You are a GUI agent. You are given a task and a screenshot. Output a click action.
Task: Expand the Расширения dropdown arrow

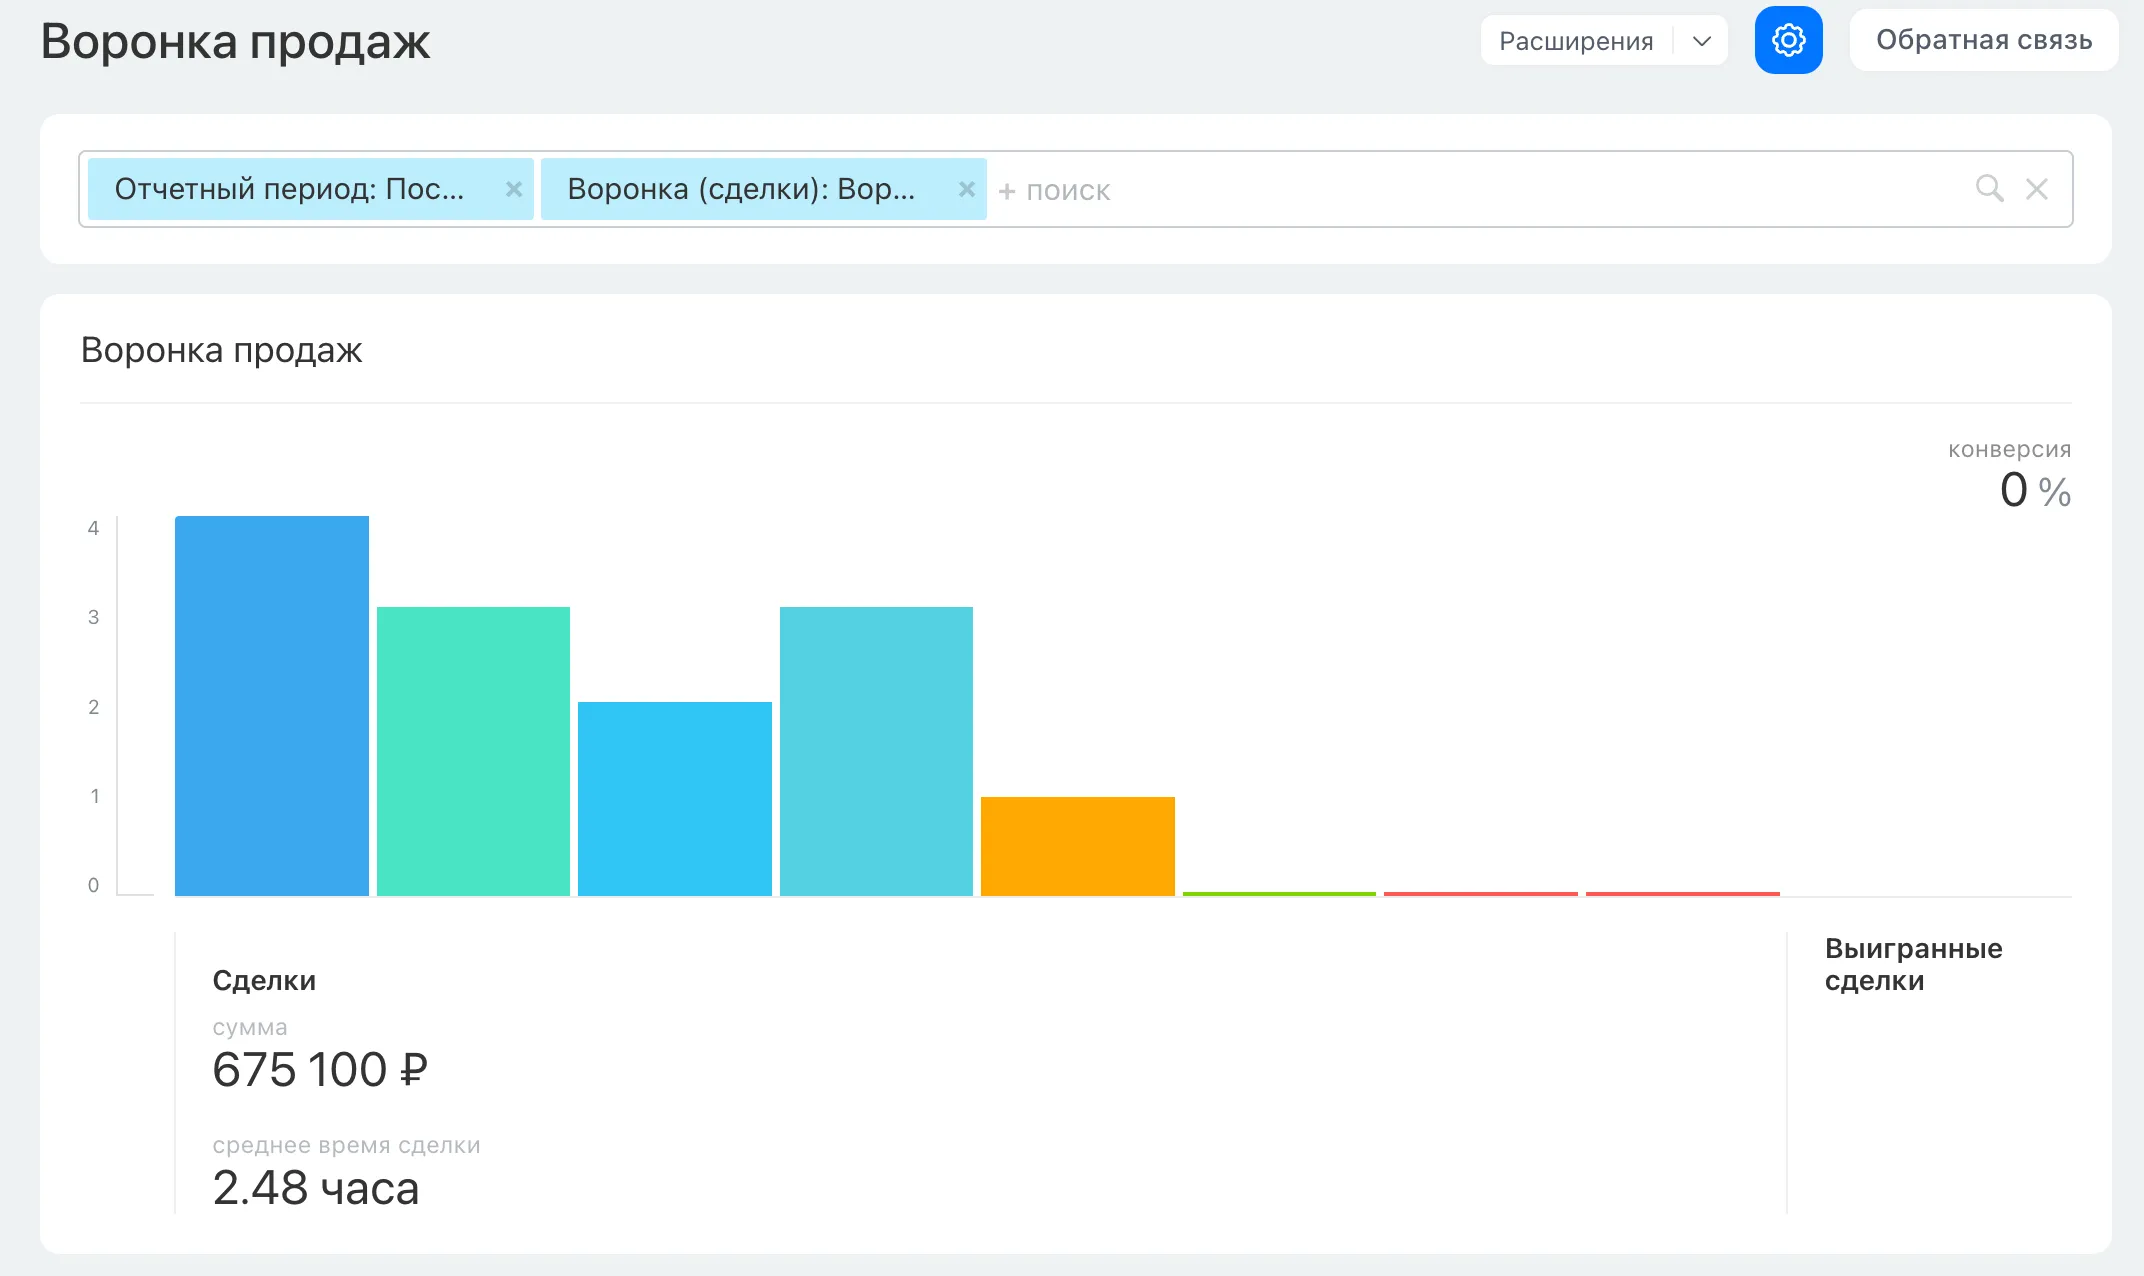(x=1702, y=41)
